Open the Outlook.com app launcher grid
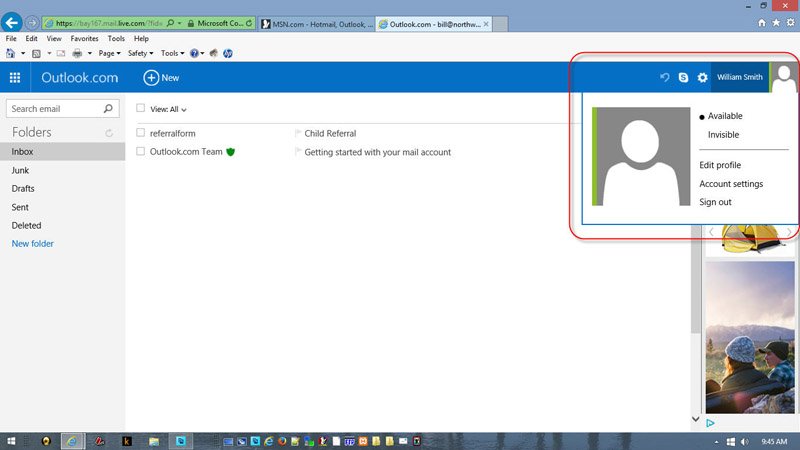The height and width of the screenshot is (450, 800). [15, 78]
